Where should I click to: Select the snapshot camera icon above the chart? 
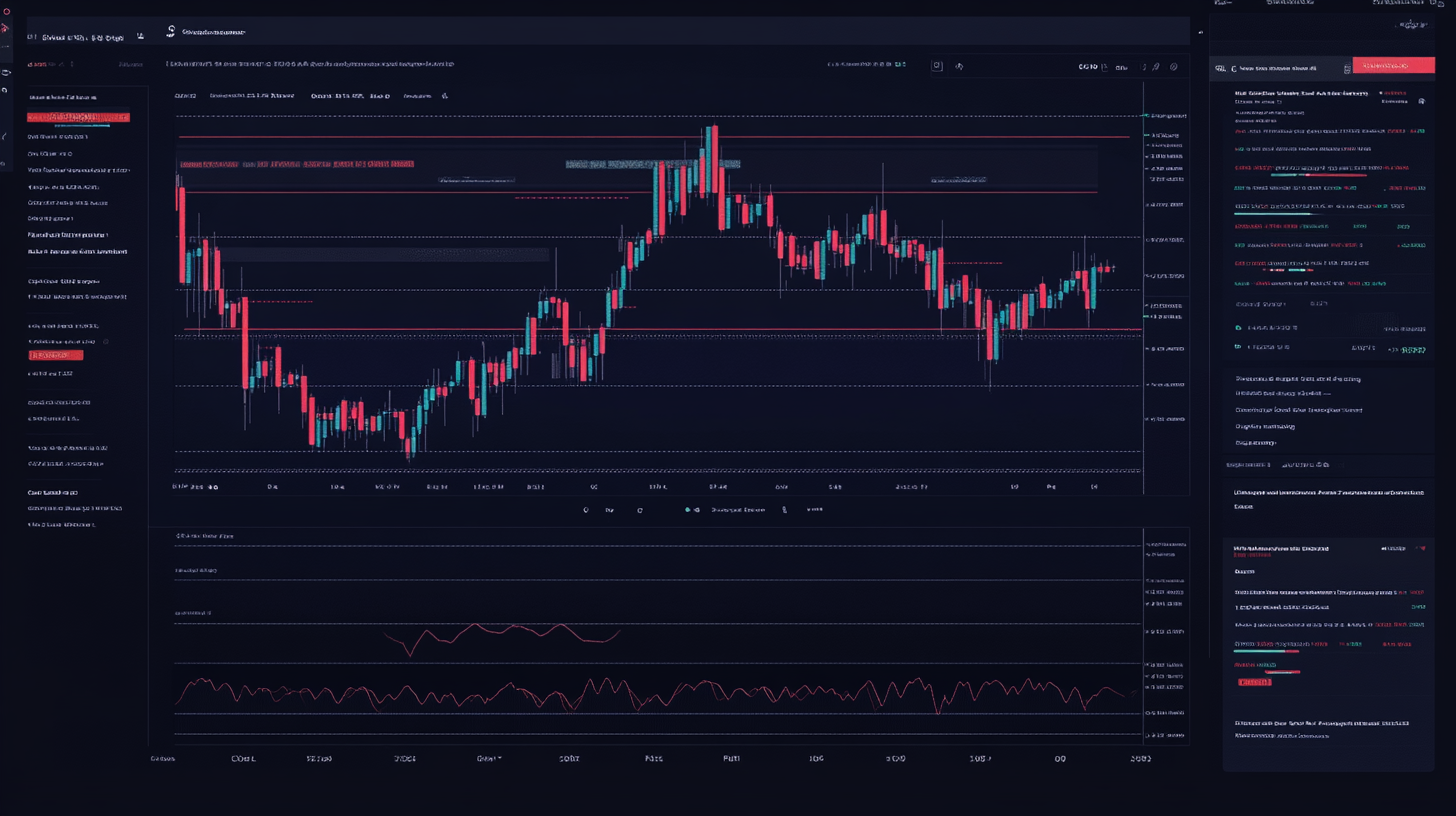(937, 64)
